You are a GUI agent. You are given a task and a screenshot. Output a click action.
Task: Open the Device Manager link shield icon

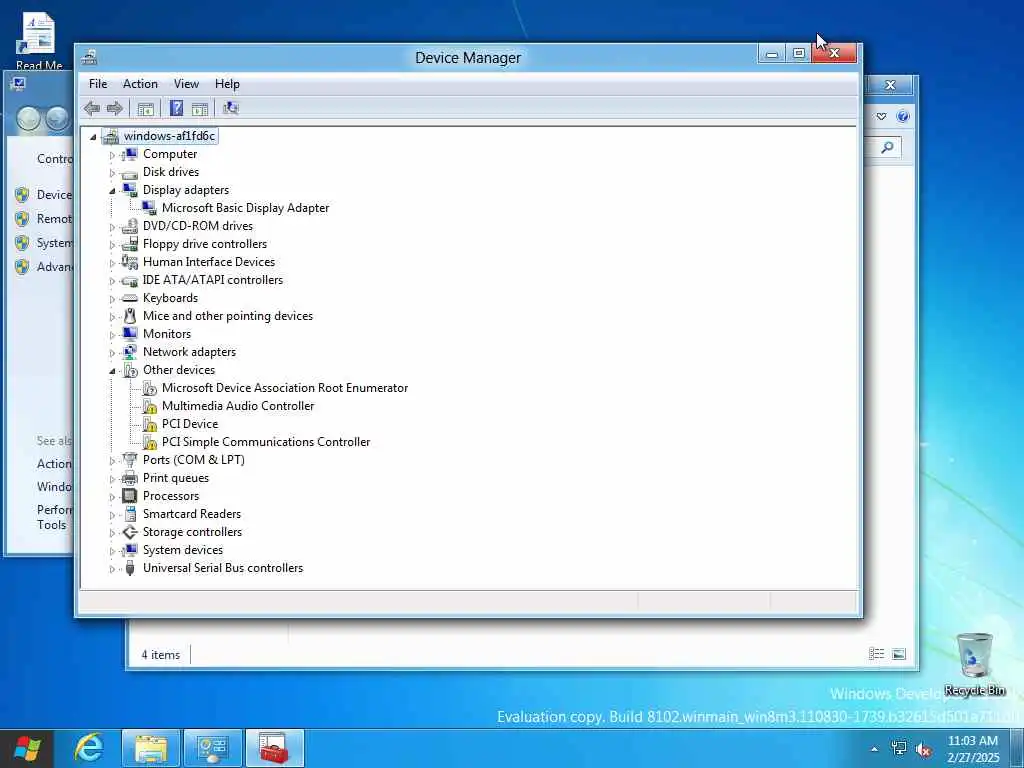(x=22, y=195)
